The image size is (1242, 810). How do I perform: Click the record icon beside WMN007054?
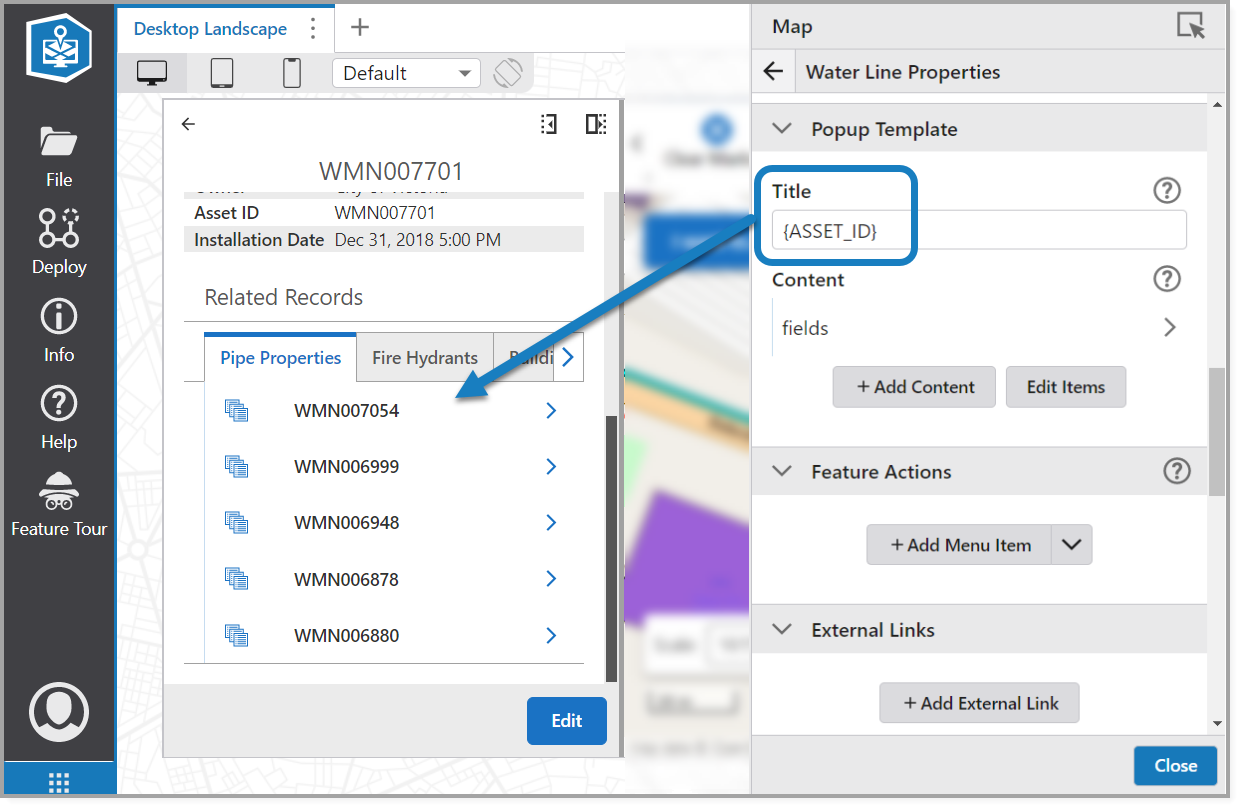tap(236, 410)
